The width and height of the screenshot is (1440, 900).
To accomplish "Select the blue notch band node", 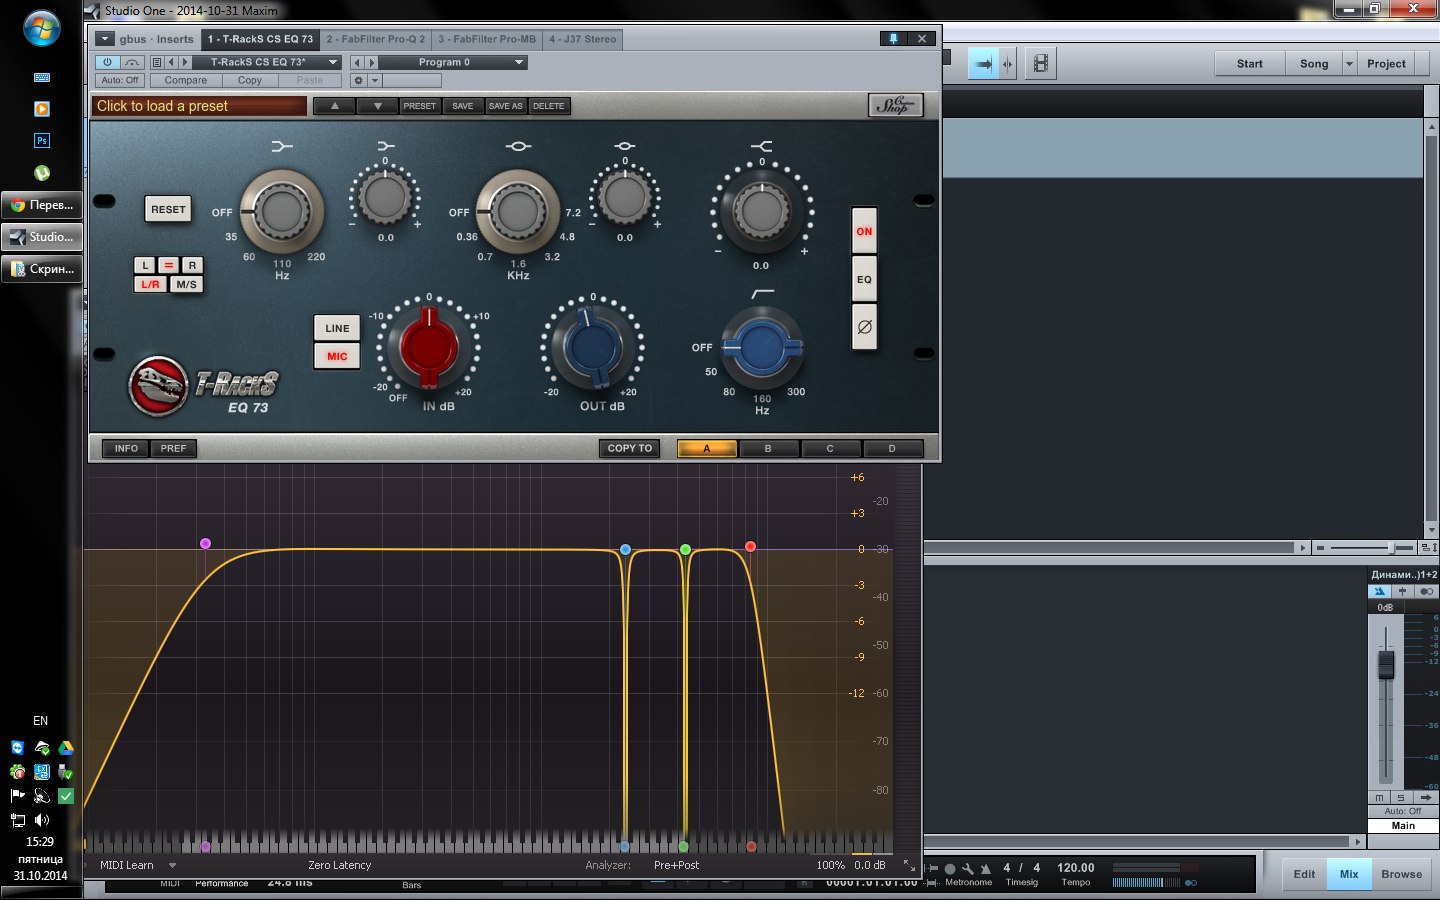I will pos(625,549).
